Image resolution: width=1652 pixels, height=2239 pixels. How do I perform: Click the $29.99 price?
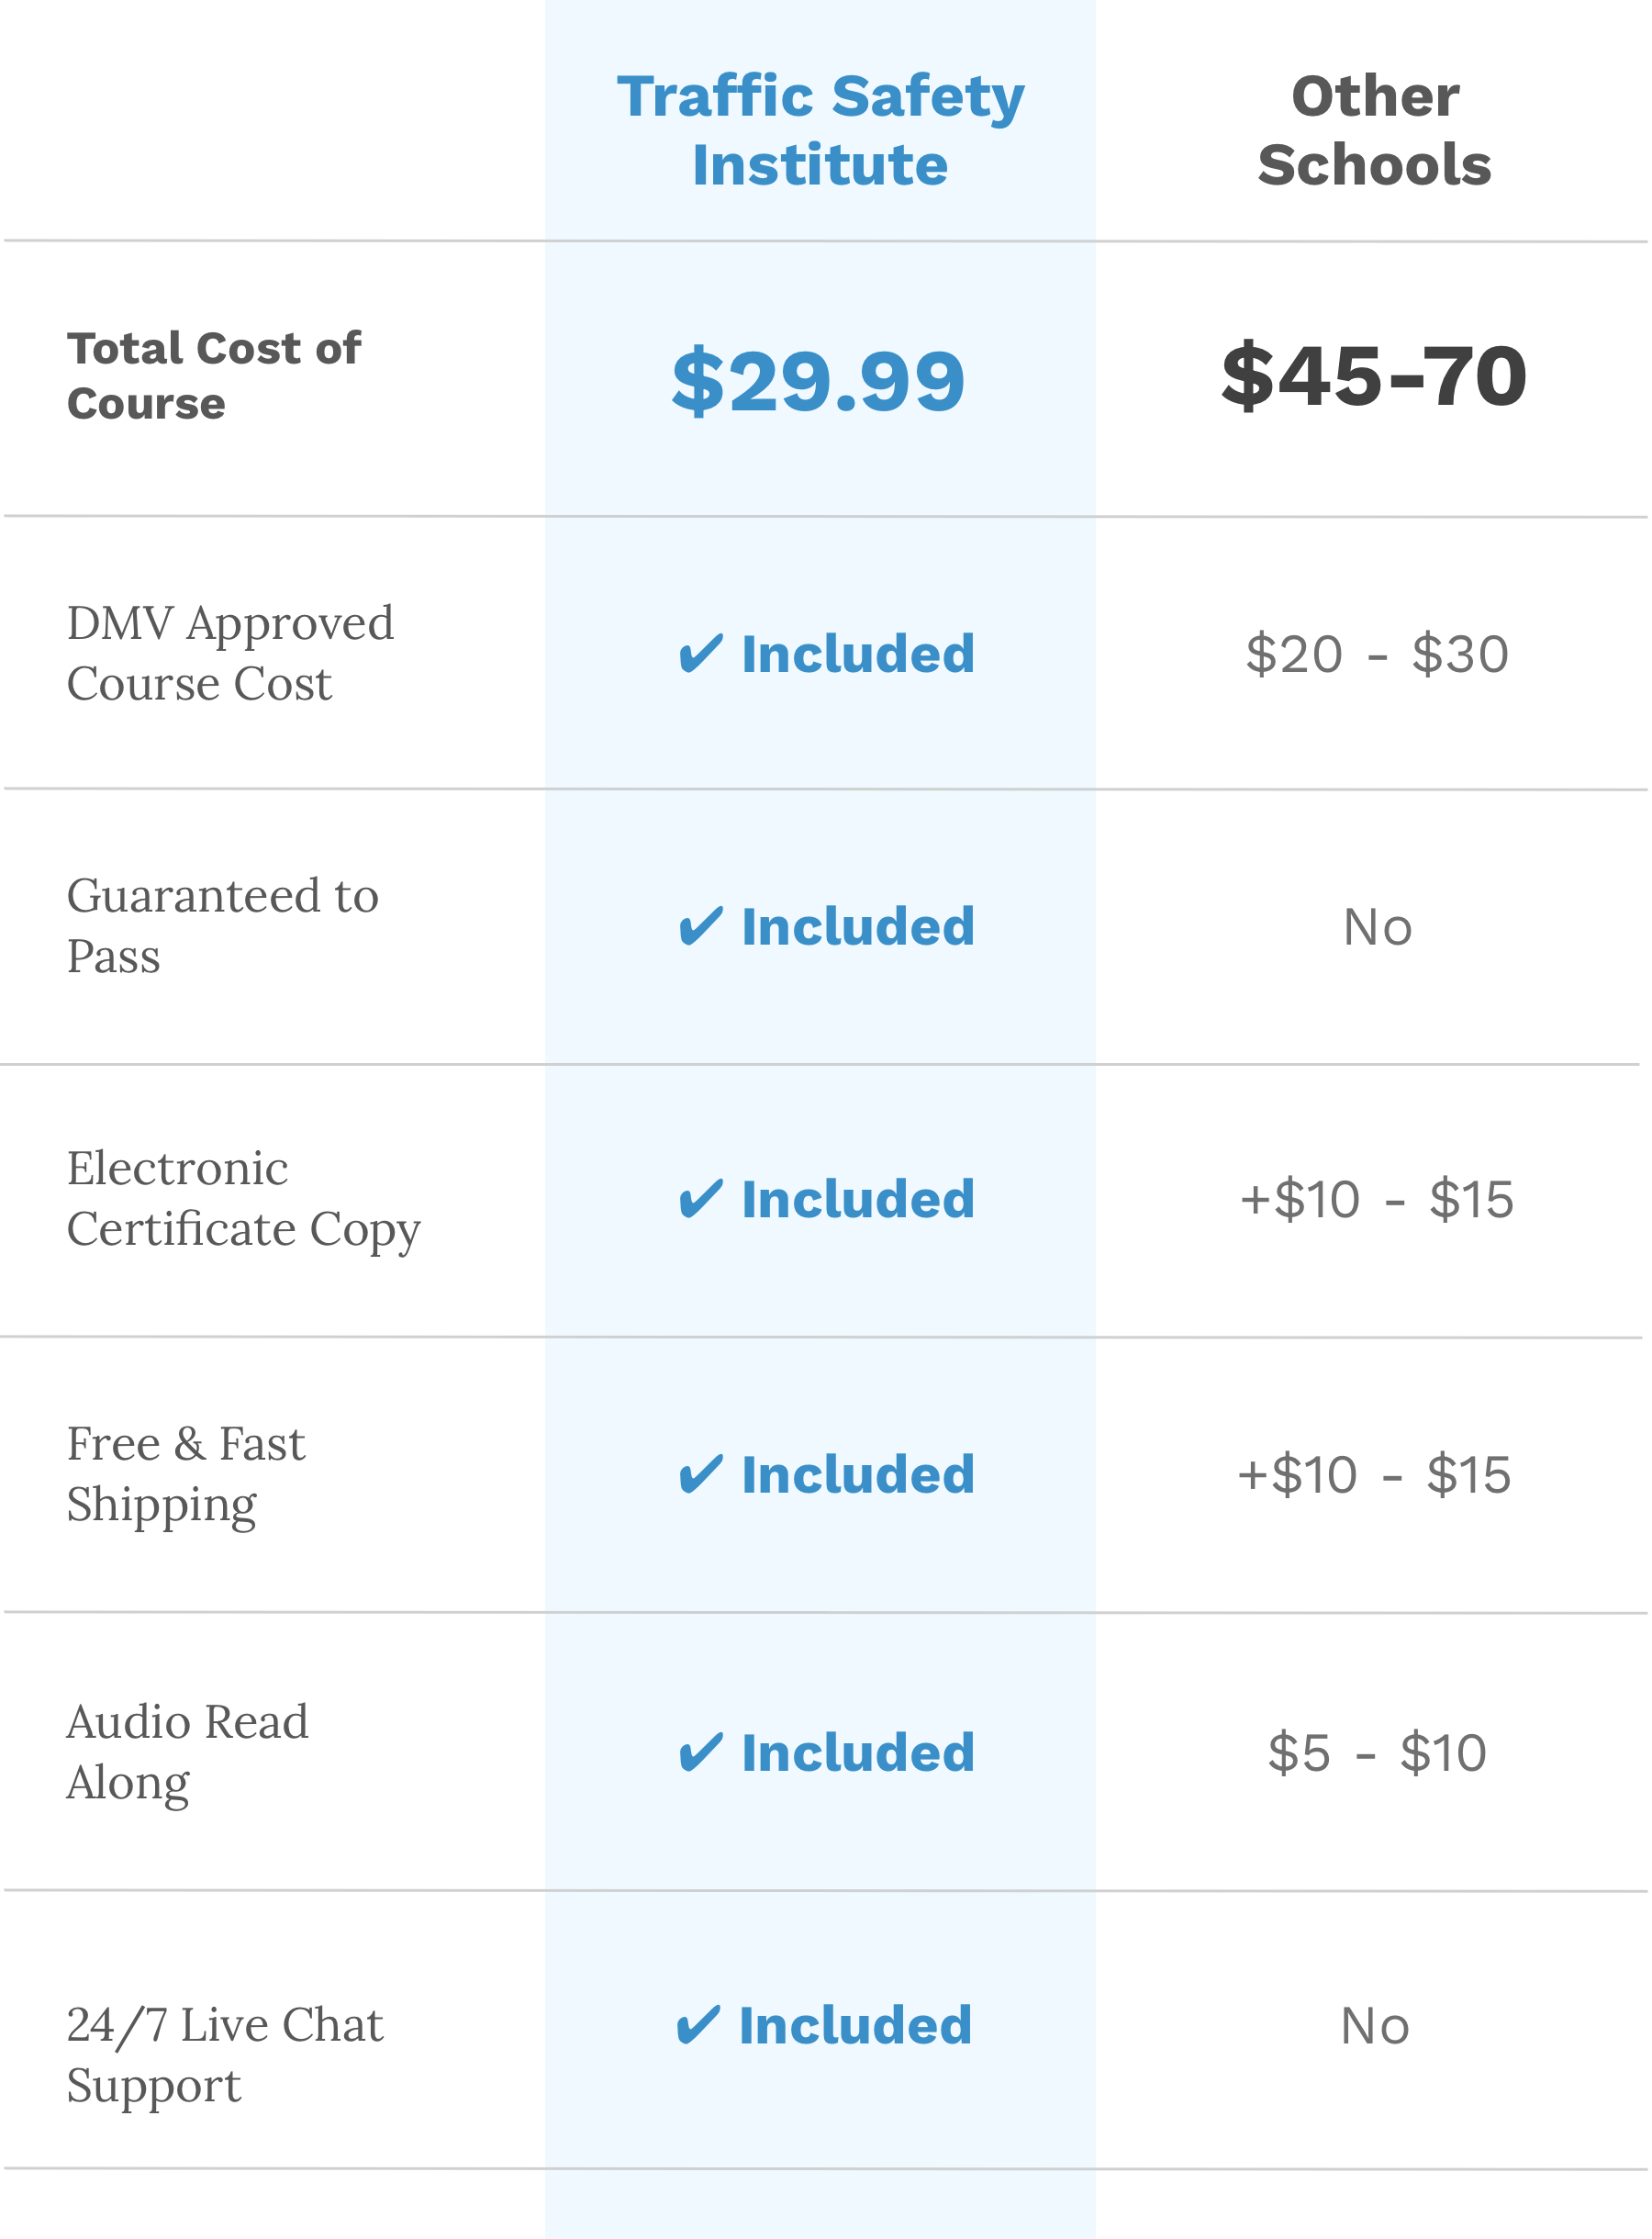coord(820,382)
